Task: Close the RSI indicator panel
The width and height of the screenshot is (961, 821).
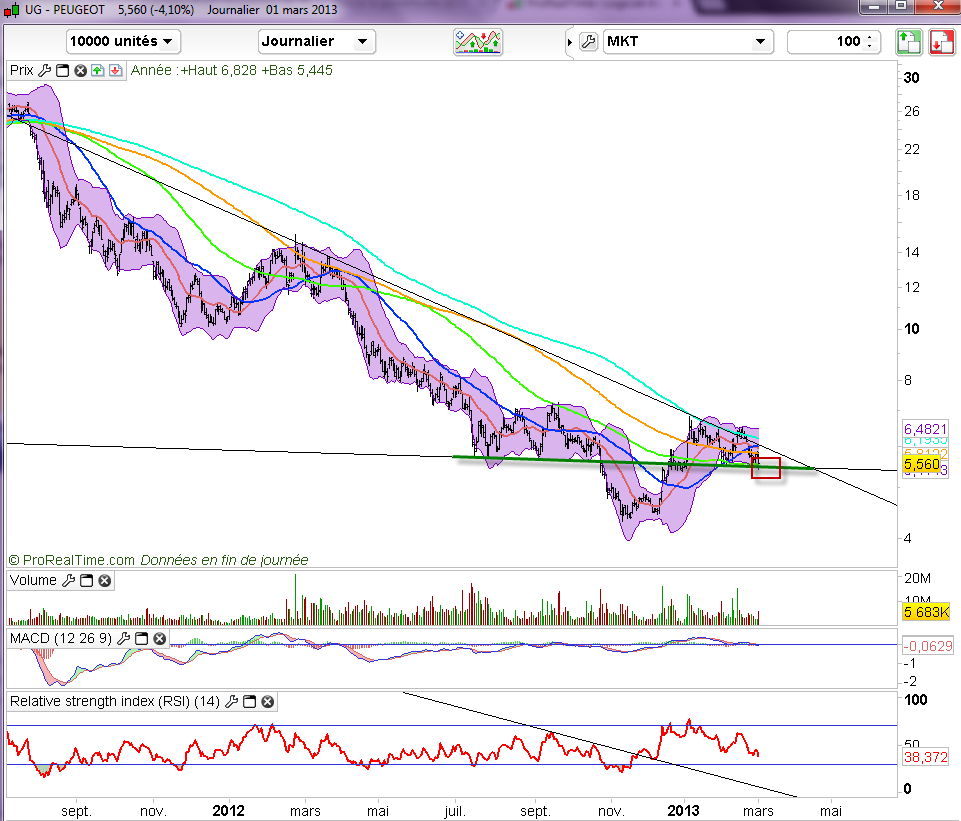Action: pyautogui.click(x=267, y=702)
